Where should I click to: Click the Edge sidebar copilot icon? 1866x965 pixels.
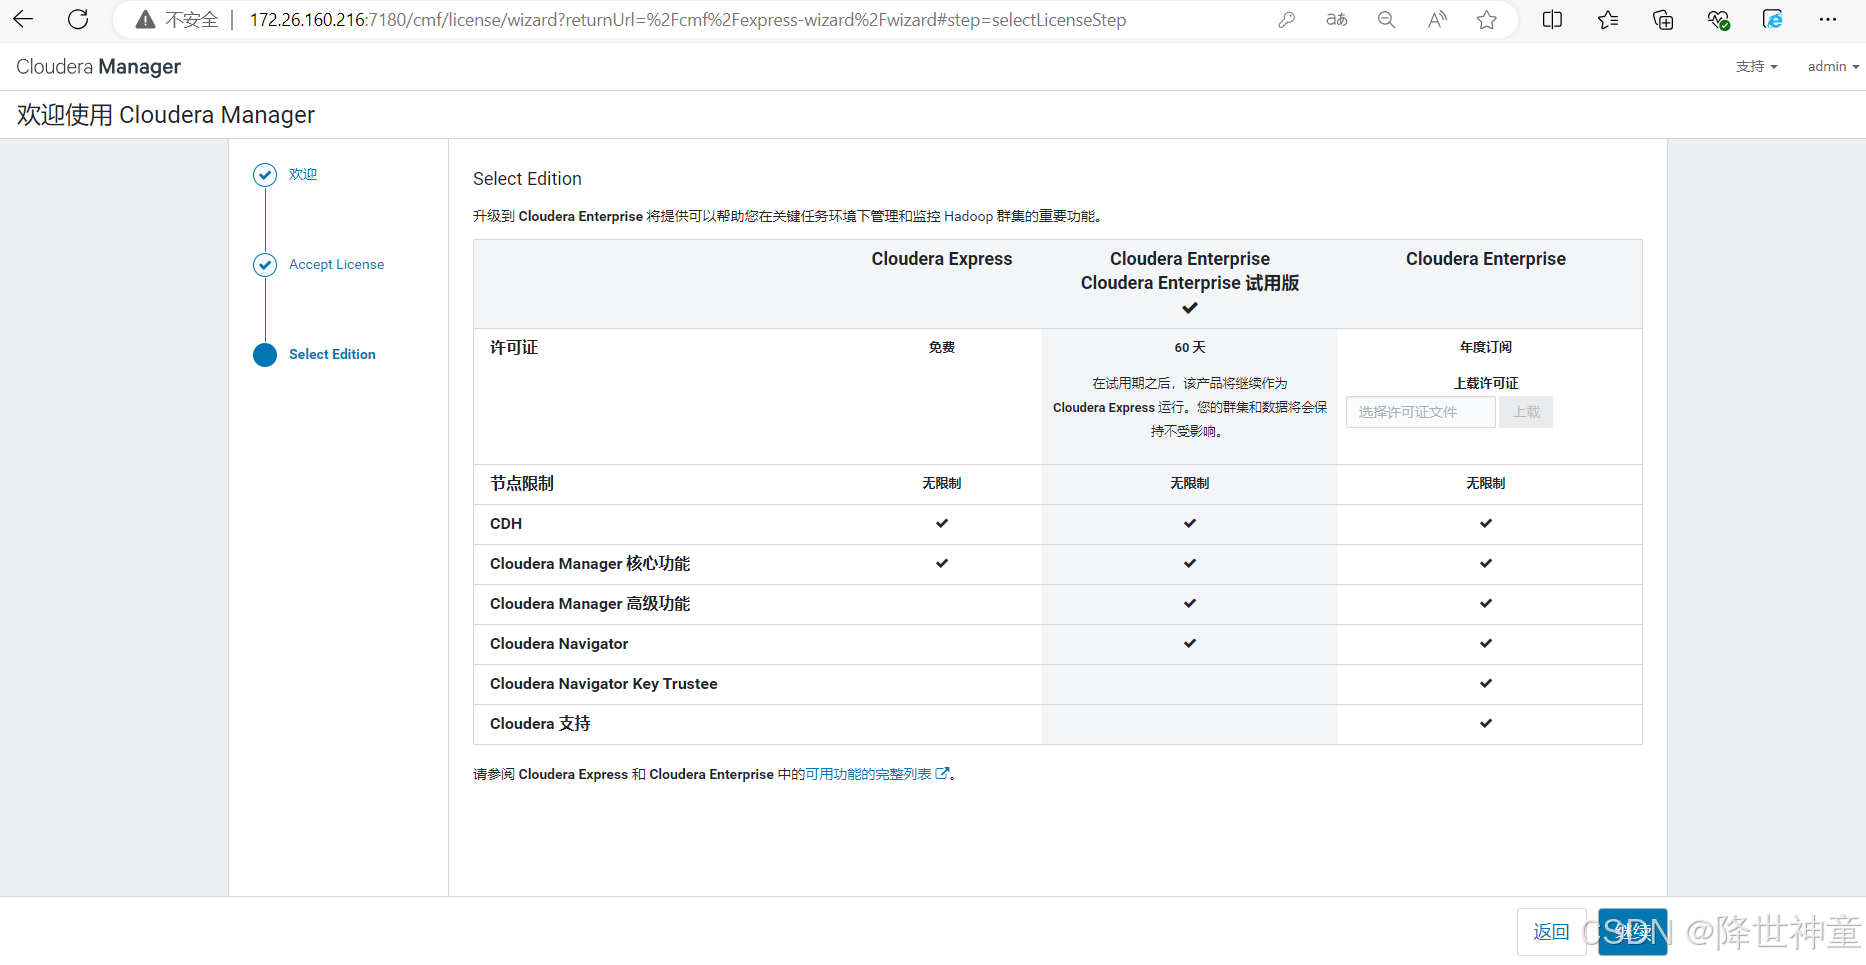point(1773,20)
